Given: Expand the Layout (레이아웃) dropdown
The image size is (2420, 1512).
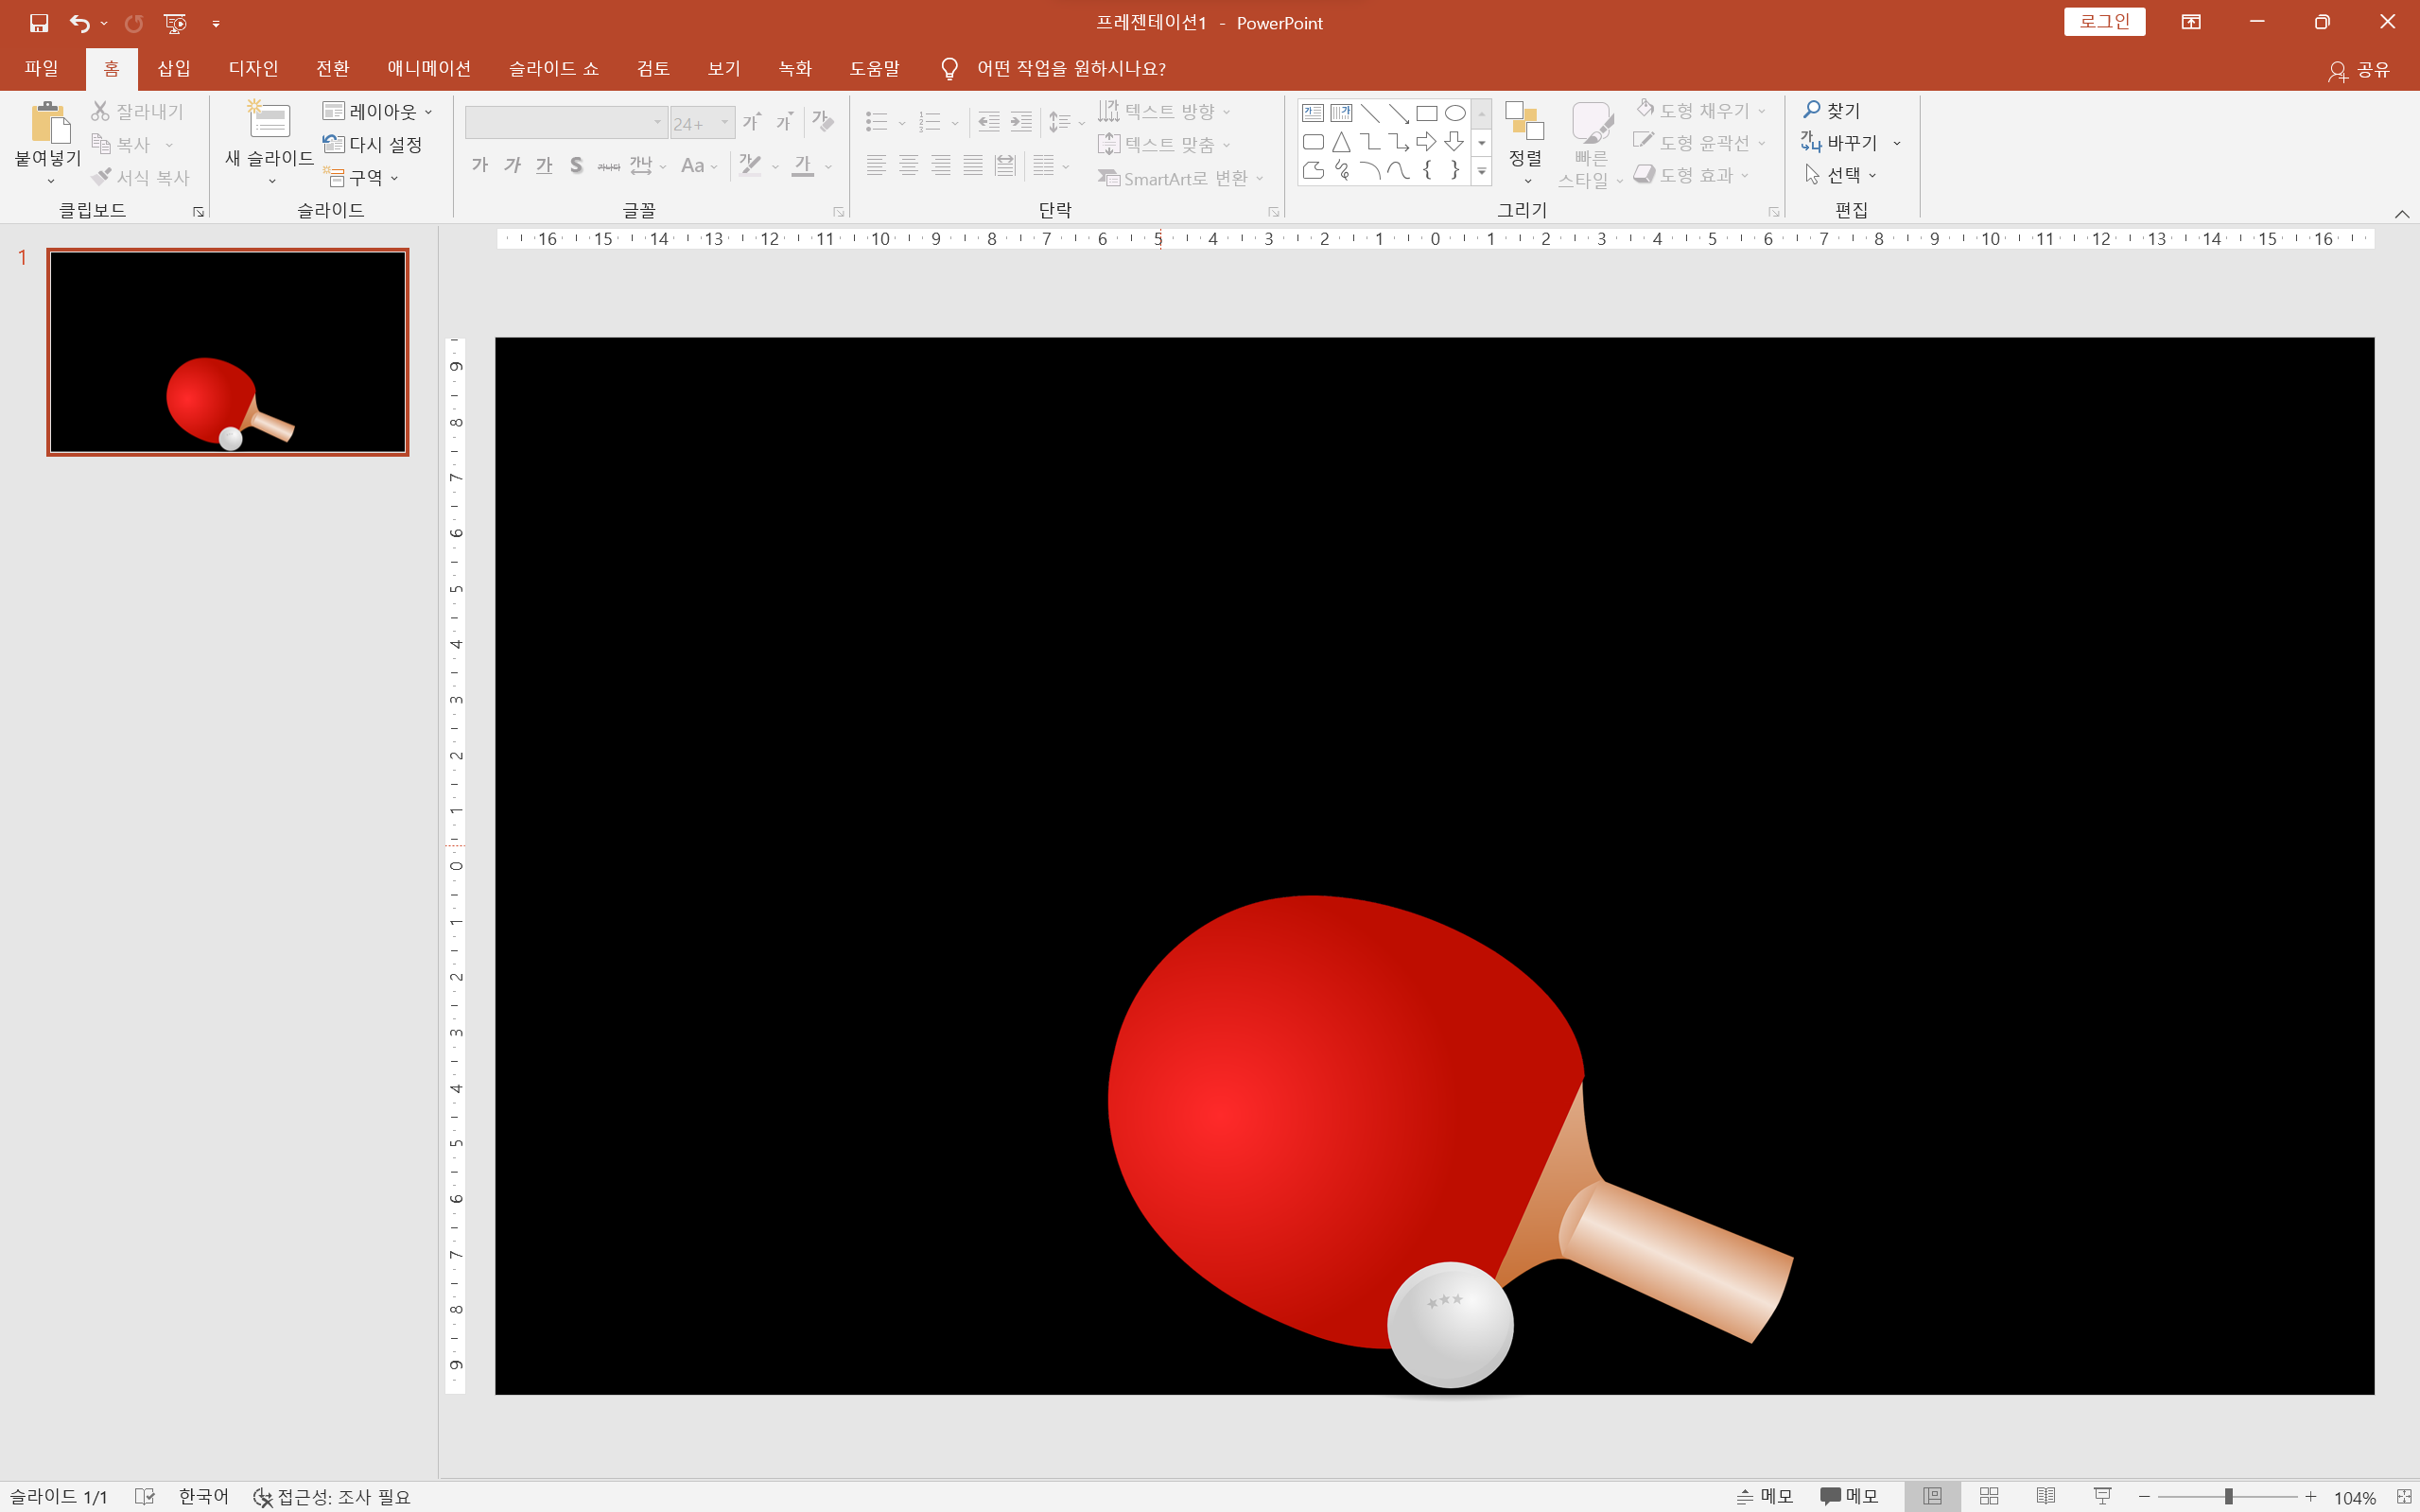Looking at the screenshot, I should (x=378, y=111).
